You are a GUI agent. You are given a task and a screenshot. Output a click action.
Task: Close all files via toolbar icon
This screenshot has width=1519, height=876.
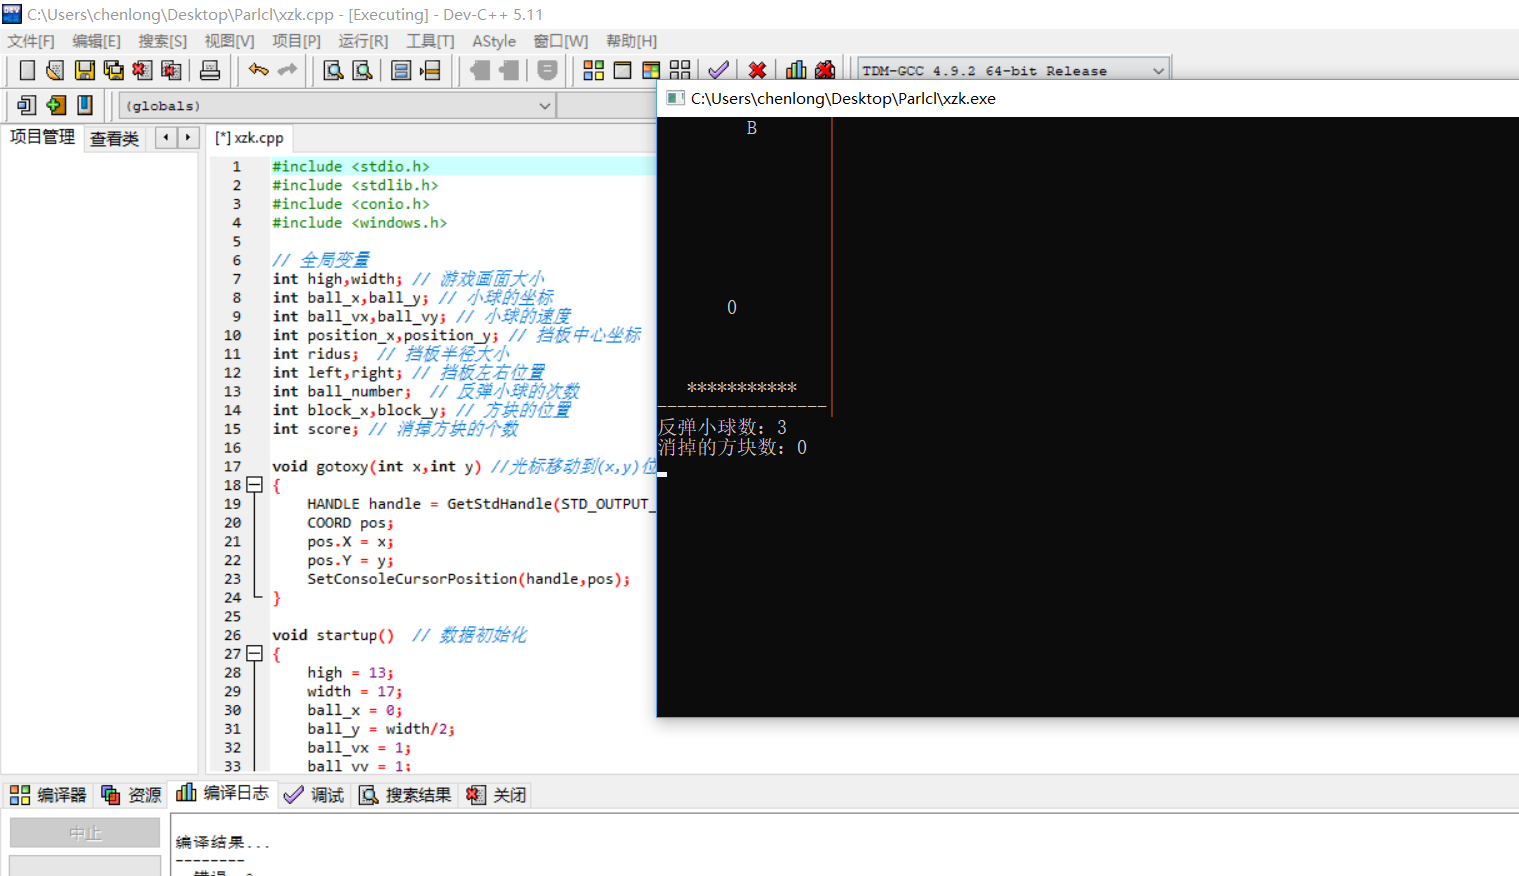pyautogui.click(x=171, y=70)
